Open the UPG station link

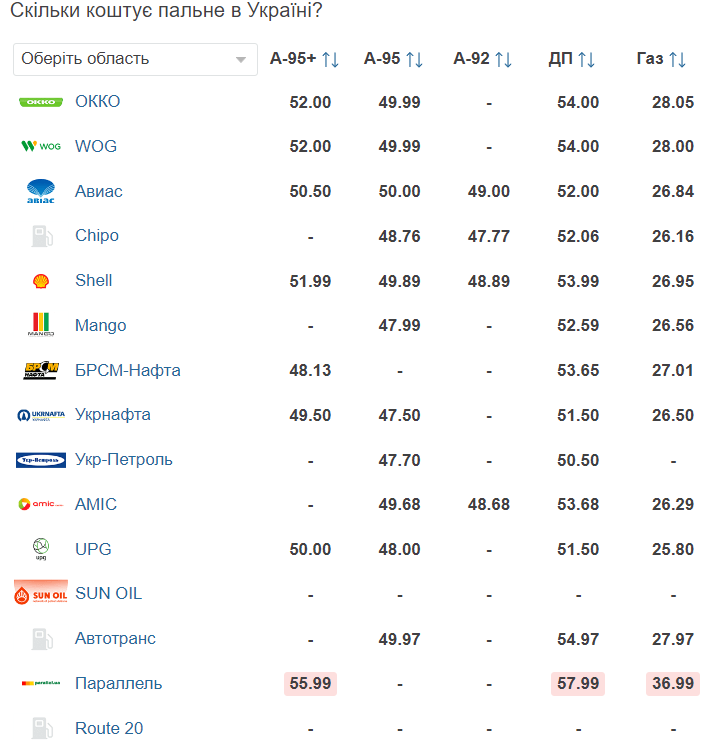pos(93,549)
